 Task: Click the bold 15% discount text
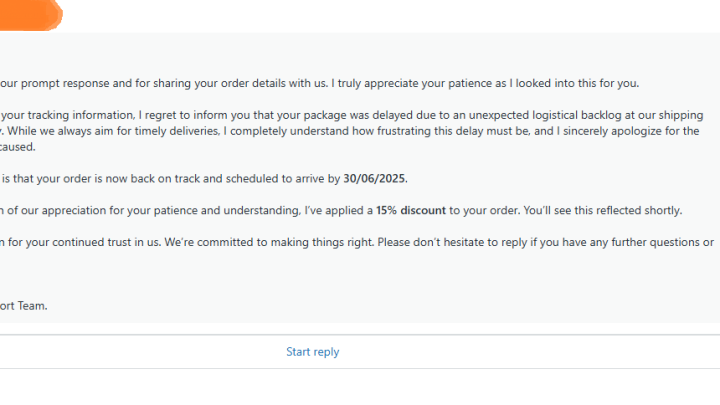click(x=412, y=211)
